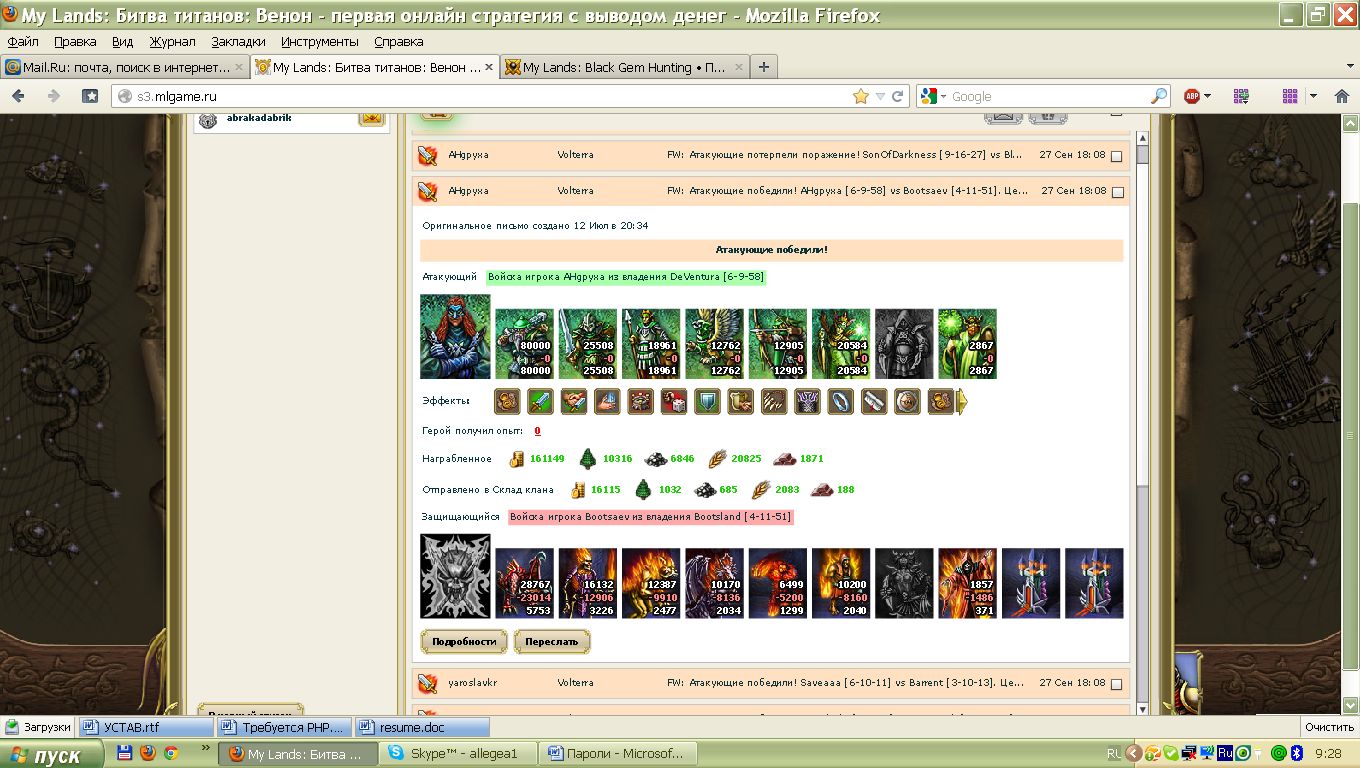Viewport: 1360px width, 768px height.
Task: Tick checkbox for SonOfDarkness defeat message
Action: coord(1117,156)
